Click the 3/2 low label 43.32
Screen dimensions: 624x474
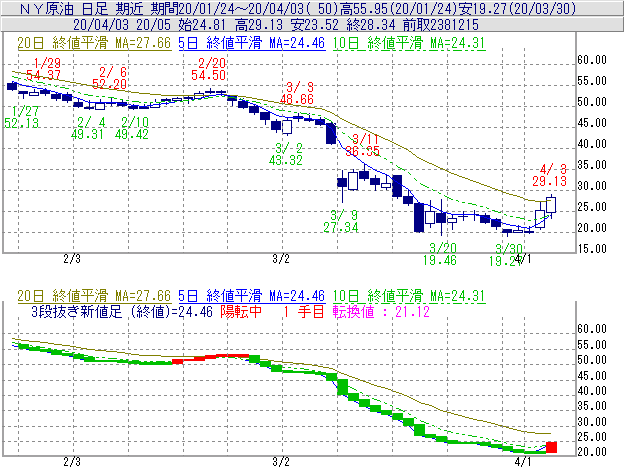[x=286, y=154]
